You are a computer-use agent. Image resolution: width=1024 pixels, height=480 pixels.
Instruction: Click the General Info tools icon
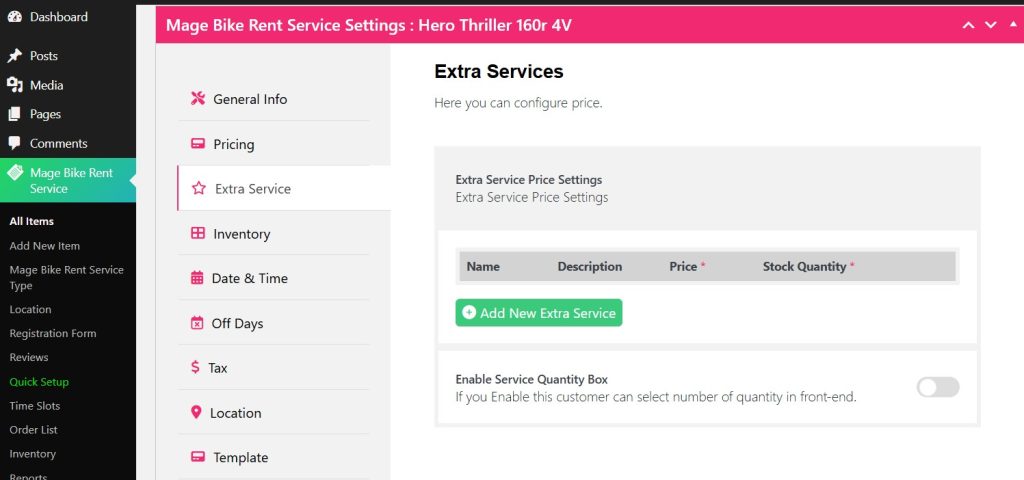tap(197, 99)
